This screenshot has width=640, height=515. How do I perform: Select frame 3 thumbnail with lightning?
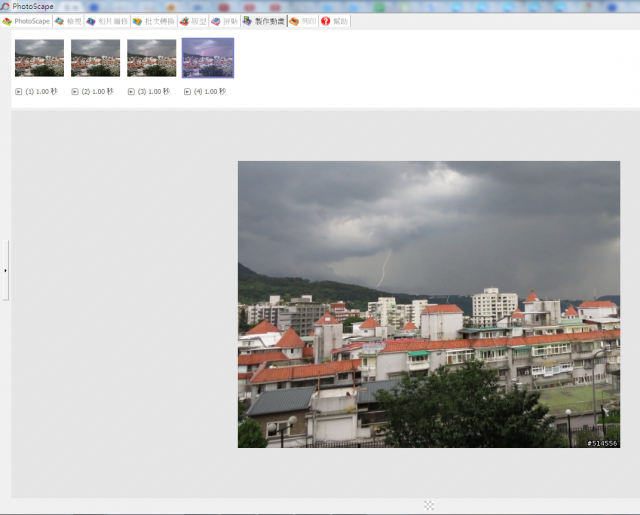[x=151, y=58]
